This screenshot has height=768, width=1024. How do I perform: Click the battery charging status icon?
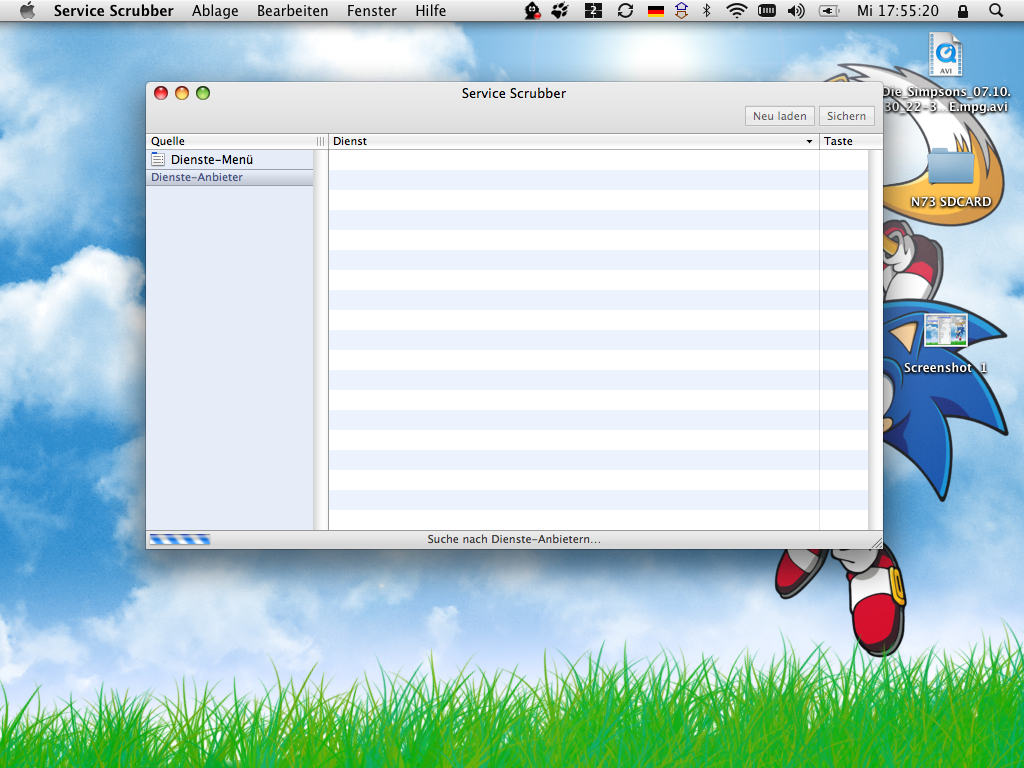(x=828, y=10)
